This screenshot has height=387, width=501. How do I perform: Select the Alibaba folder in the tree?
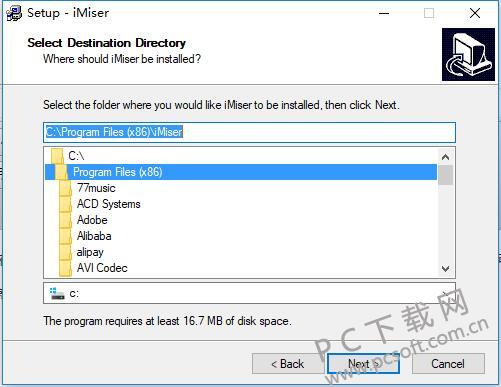pos(94,236)
